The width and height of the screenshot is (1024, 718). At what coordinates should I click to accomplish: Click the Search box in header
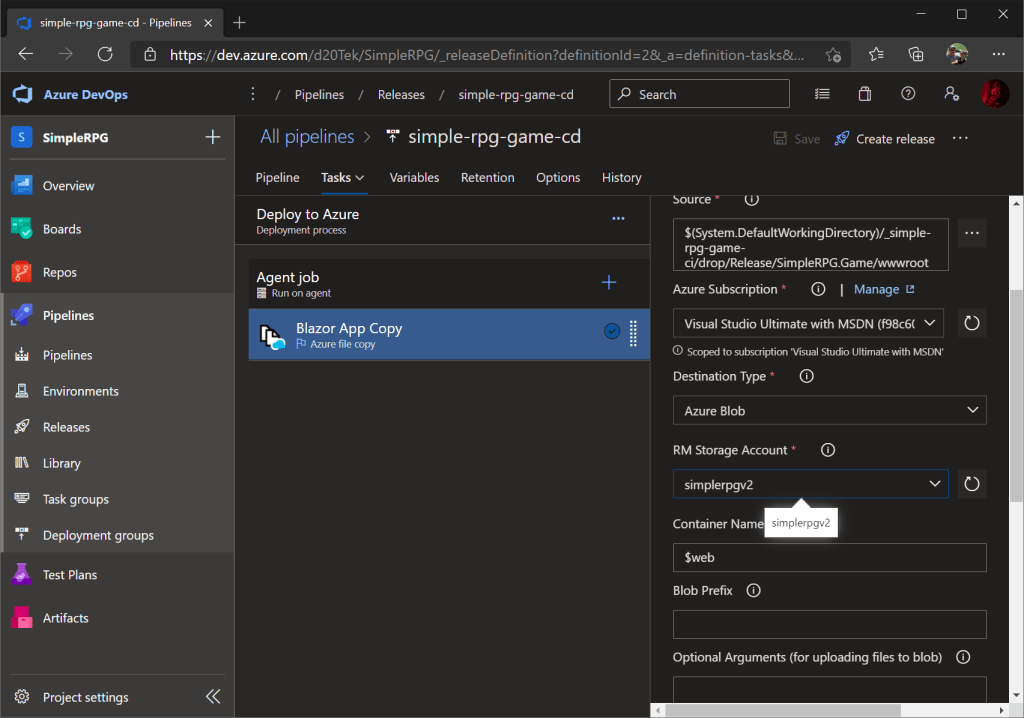[699, 94]
